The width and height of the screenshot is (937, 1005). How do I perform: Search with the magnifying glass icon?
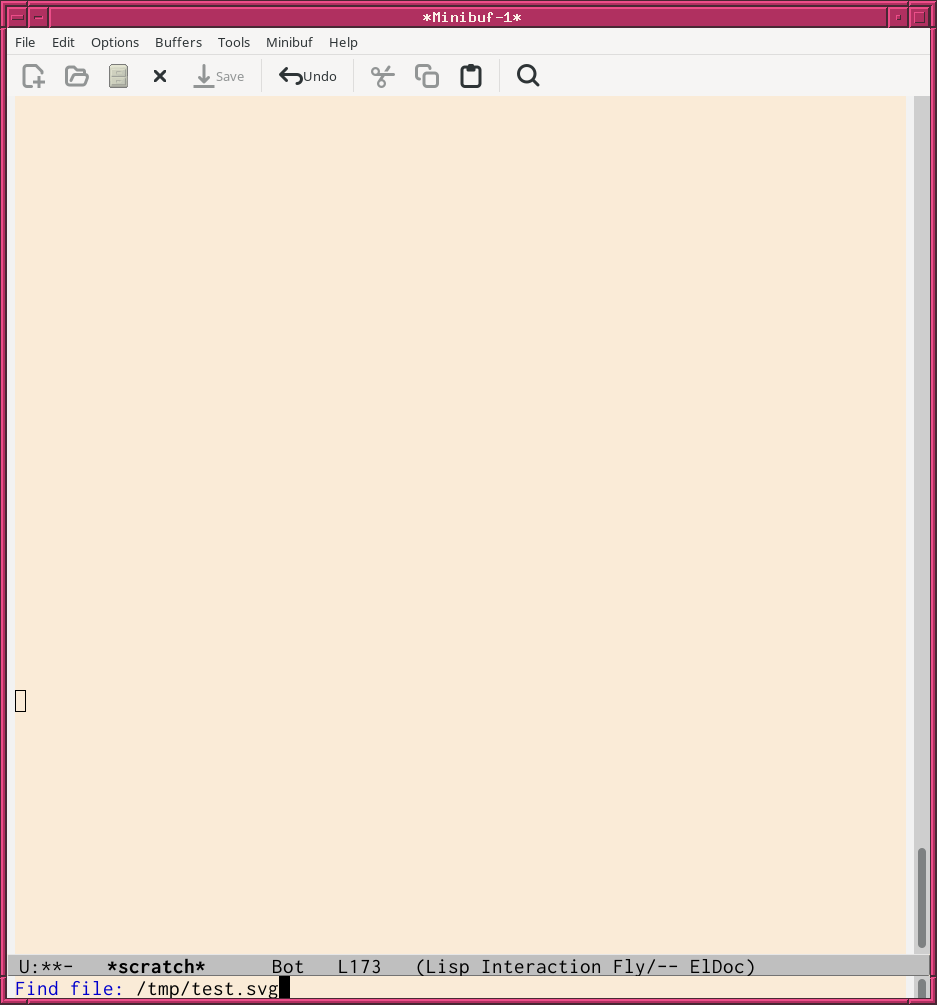click(x=528, y=76)
